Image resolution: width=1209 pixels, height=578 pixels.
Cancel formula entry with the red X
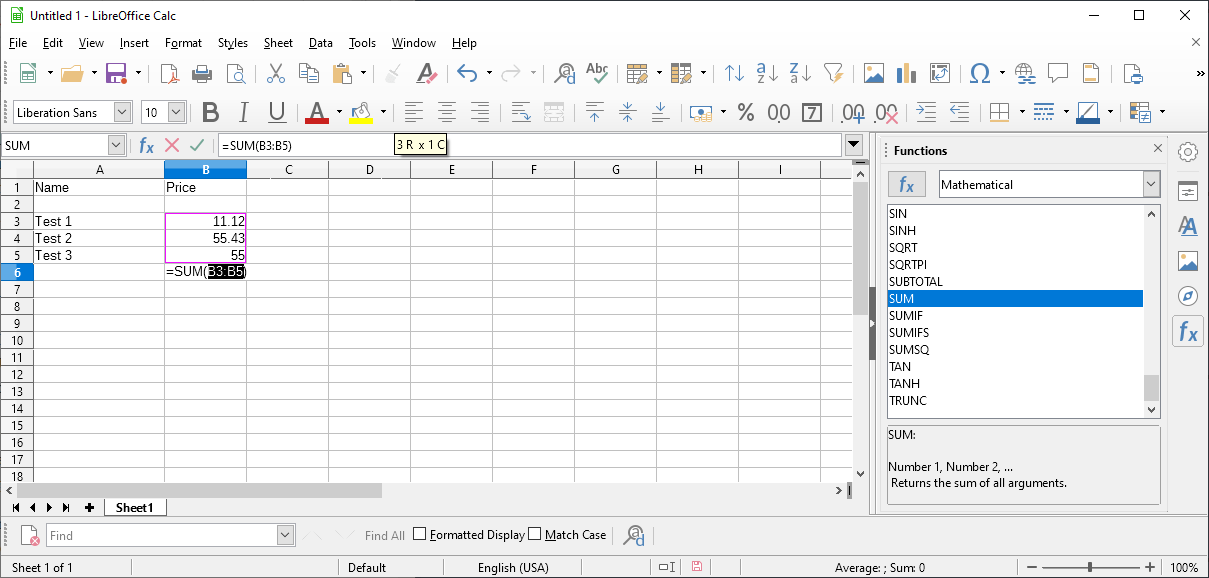[172, 145]
